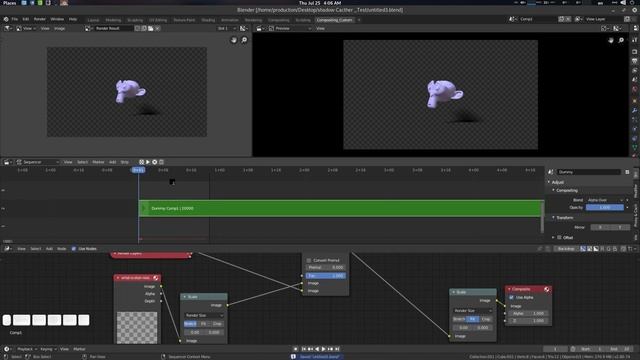
Task: Select the Color and Alpha backdrop channel icon
Action: coord(583,249)
